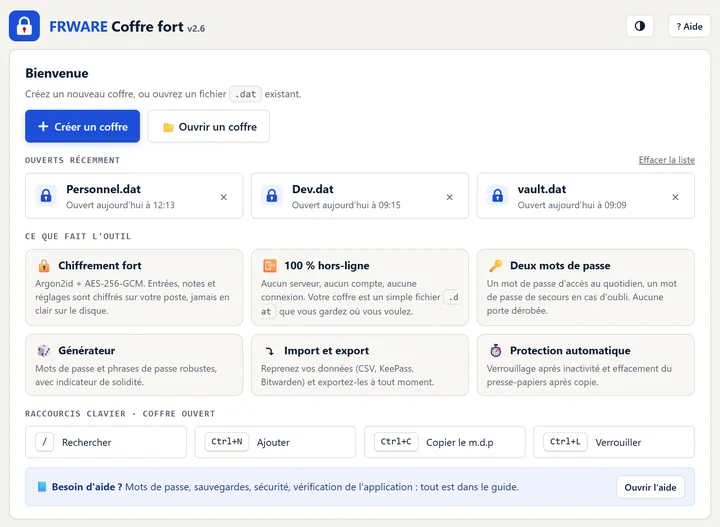Open the Aide help button
The width and height of the screenshot is (720, 527).
(x=689, y=26)
